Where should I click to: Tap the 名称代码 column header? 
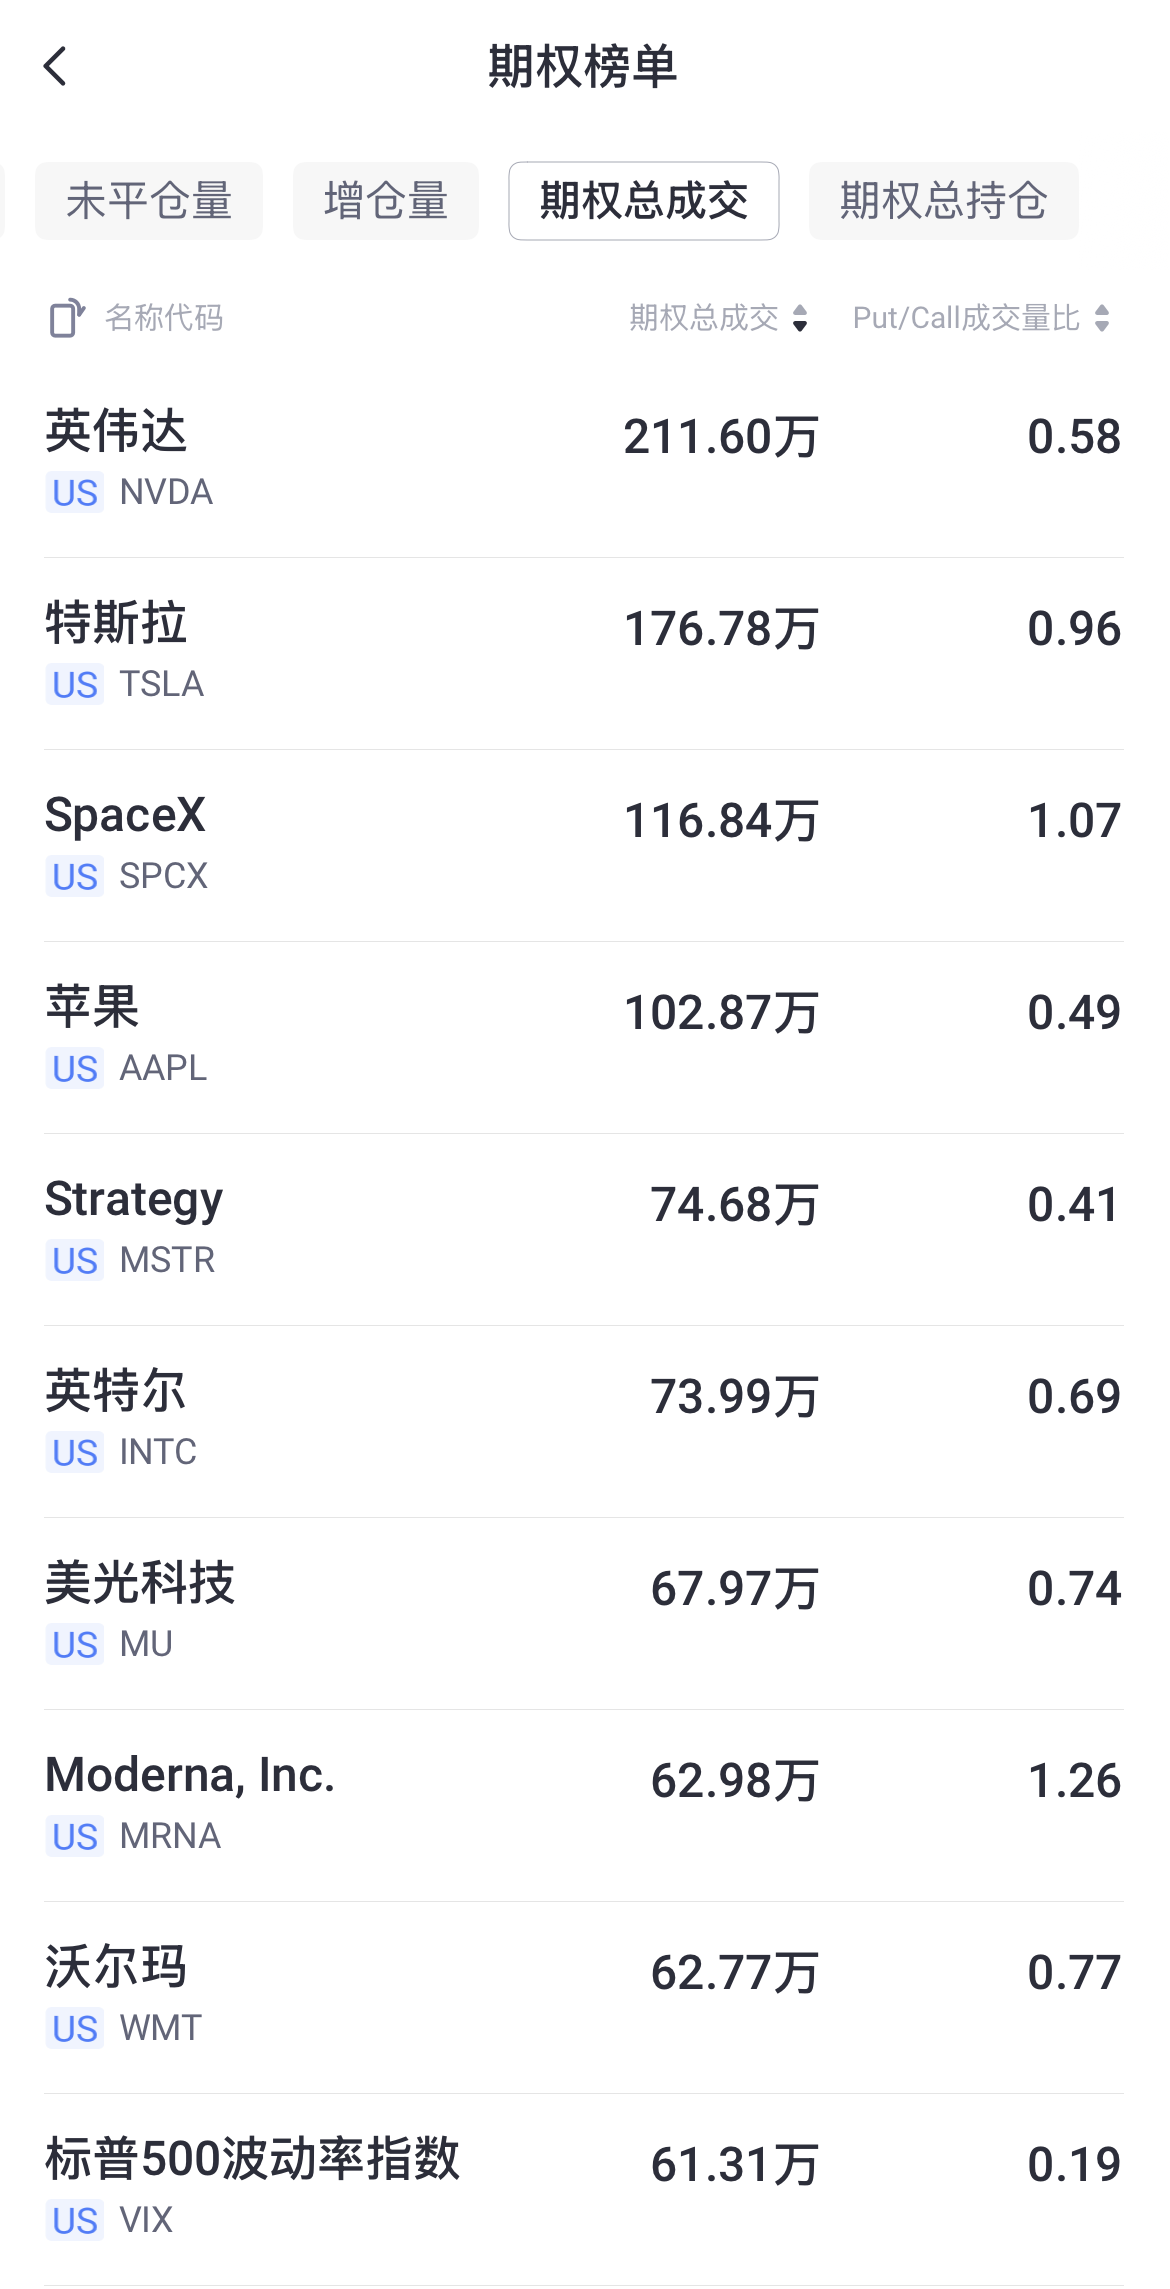point(164,318)
